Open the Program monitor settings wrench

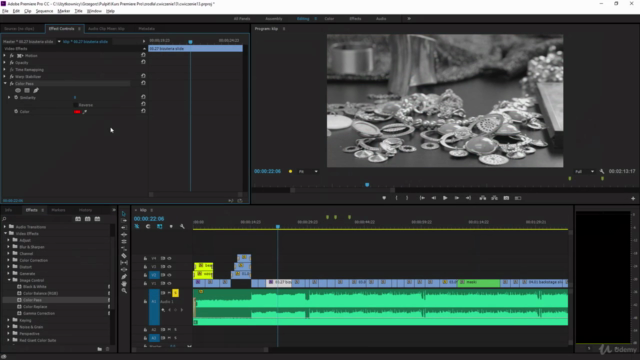tap(602, 171)
